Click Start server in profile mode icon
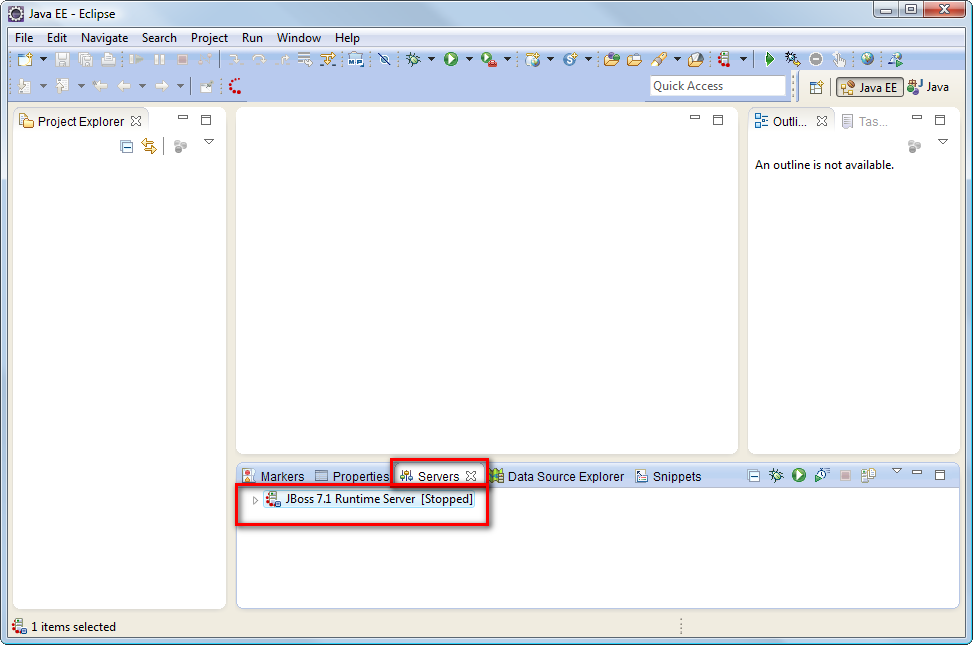The height and width of the screenshot is (645, 973). click(x=822, y=476)
